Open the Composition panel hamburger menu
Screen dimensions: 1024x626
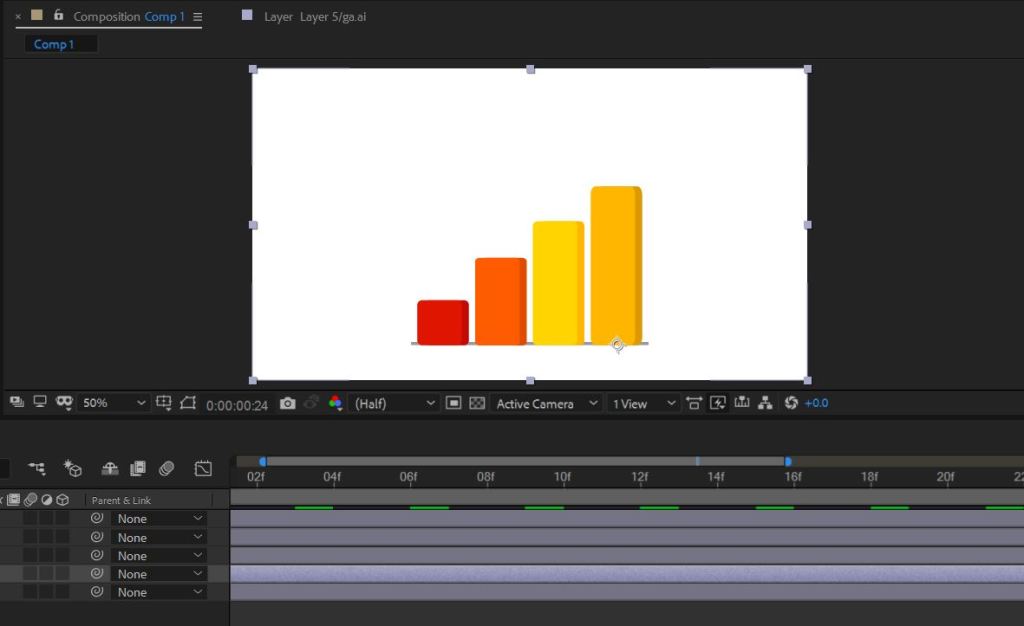(197, 17)
